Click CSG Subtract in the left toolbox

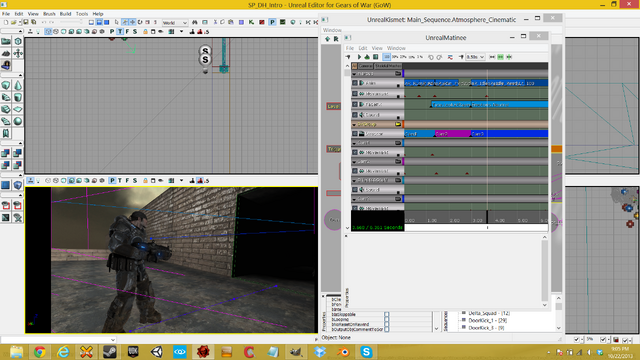pos(18,153)
